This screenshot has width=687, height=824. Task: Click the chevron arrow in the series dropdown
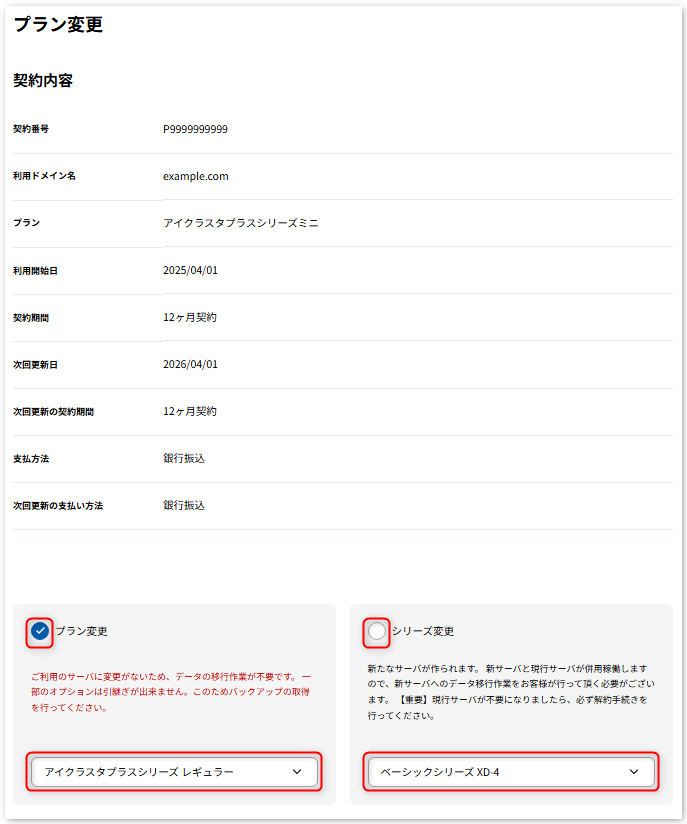click(634, 772)
